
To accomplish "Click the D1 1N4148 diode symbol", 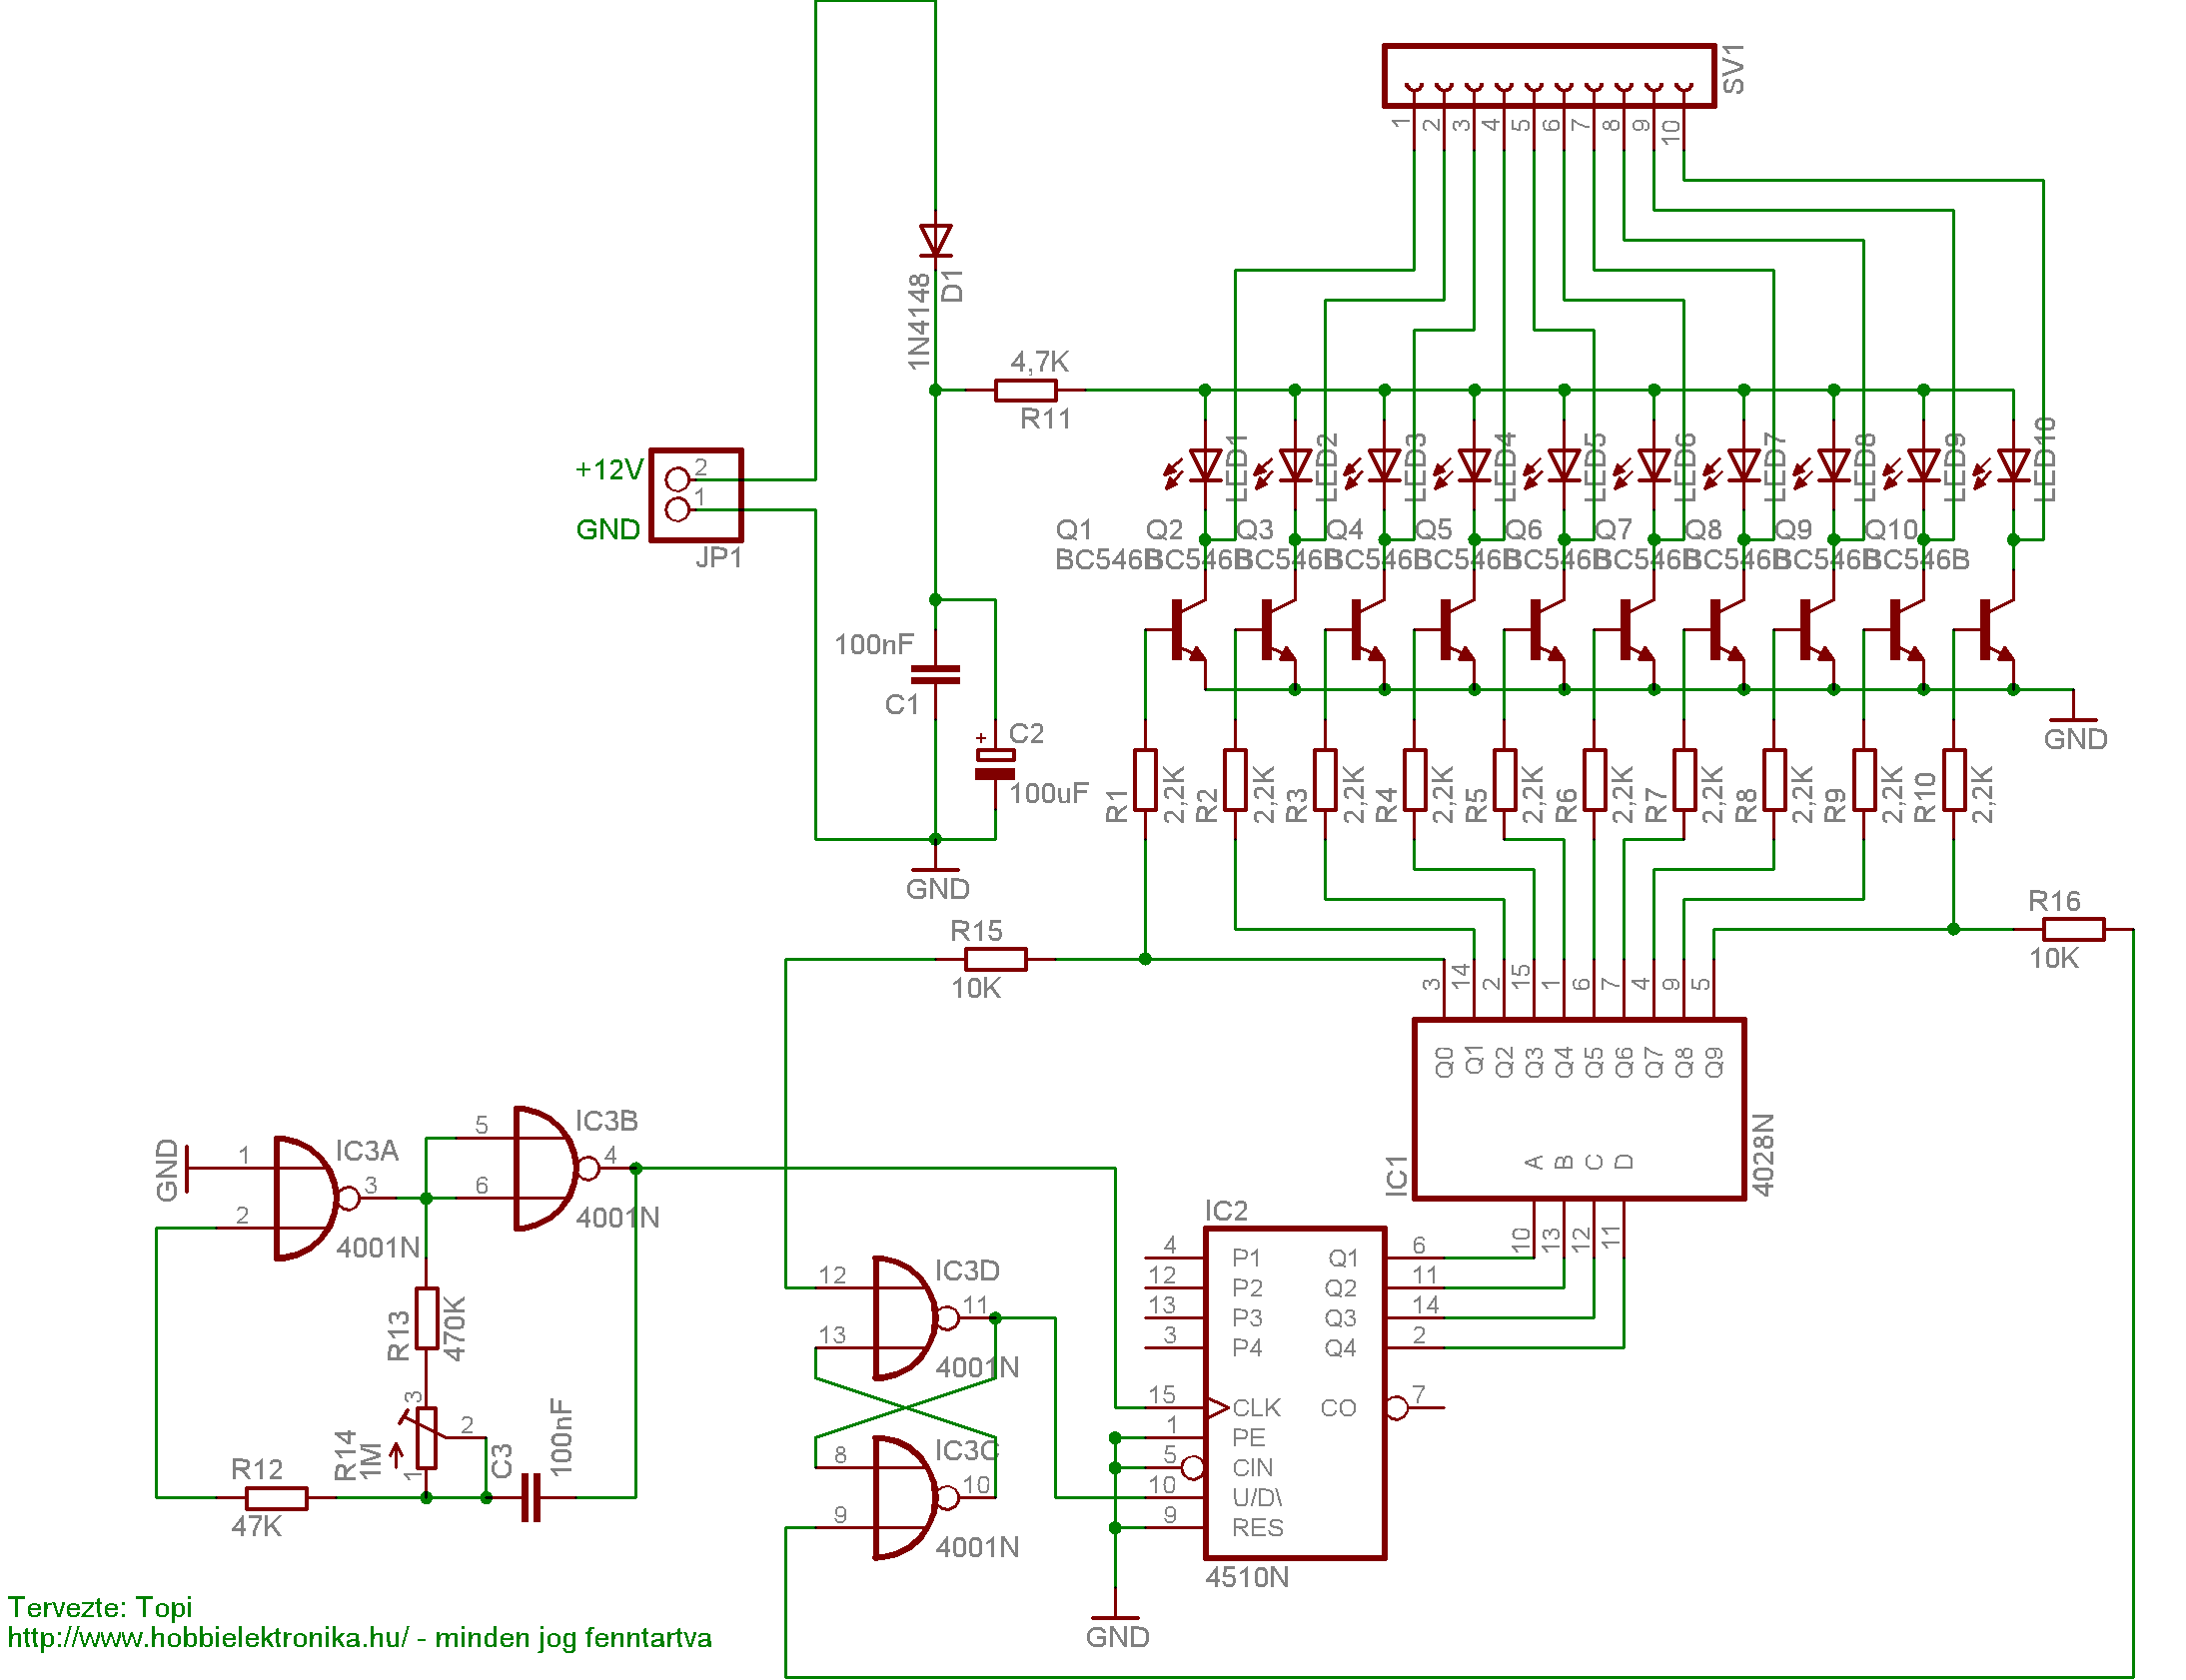I will point(935,241).
